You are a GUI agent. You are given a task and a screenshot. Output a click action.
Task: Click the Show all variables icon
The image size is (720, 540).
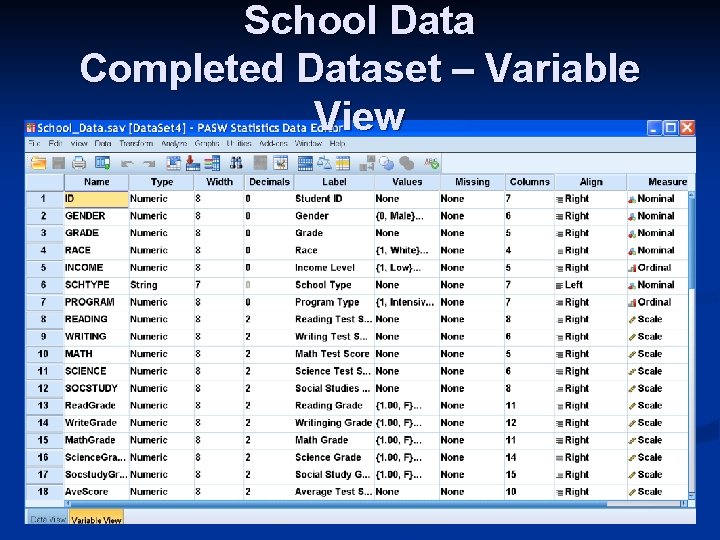point(406,163)
